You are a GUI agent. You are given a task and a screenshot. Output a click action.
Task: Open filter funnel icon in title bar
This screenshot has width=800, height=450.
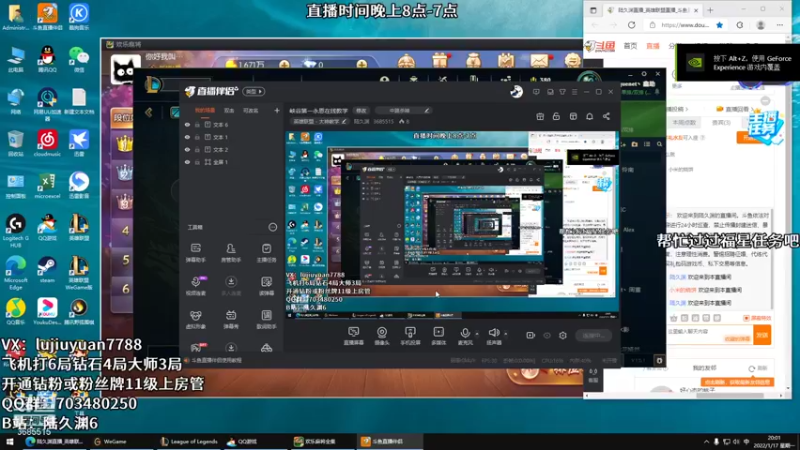tap(562, 92)
